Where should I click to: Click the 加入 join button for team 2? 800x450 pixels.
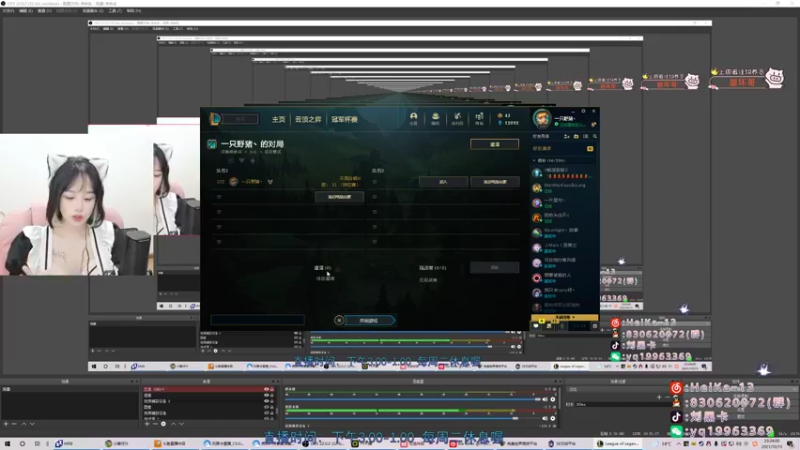click(x=443, y=182)
